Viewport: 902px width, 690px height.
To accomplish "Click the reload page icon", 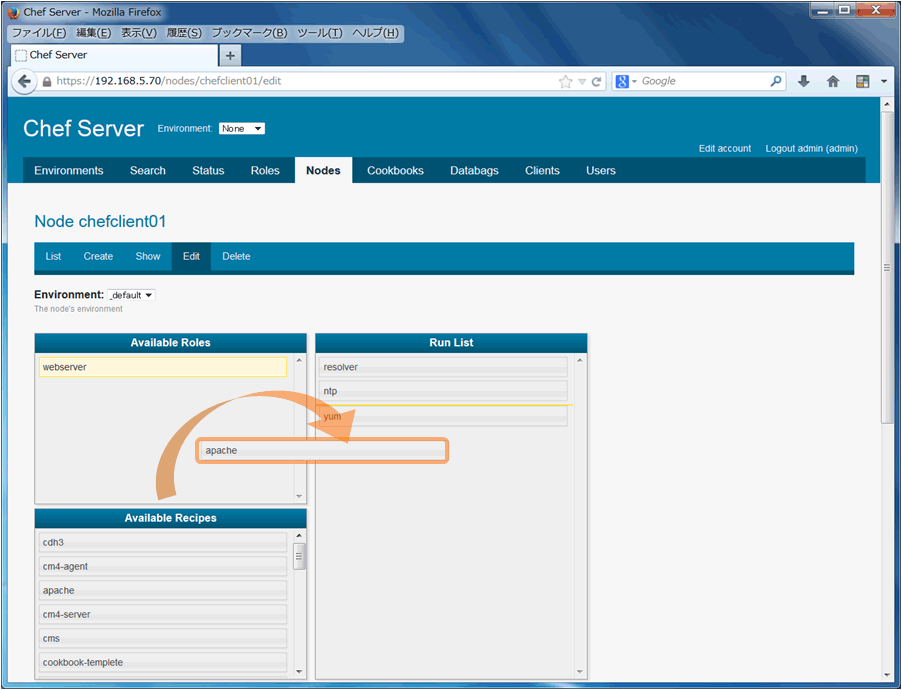I will click(x=597, y=82).
